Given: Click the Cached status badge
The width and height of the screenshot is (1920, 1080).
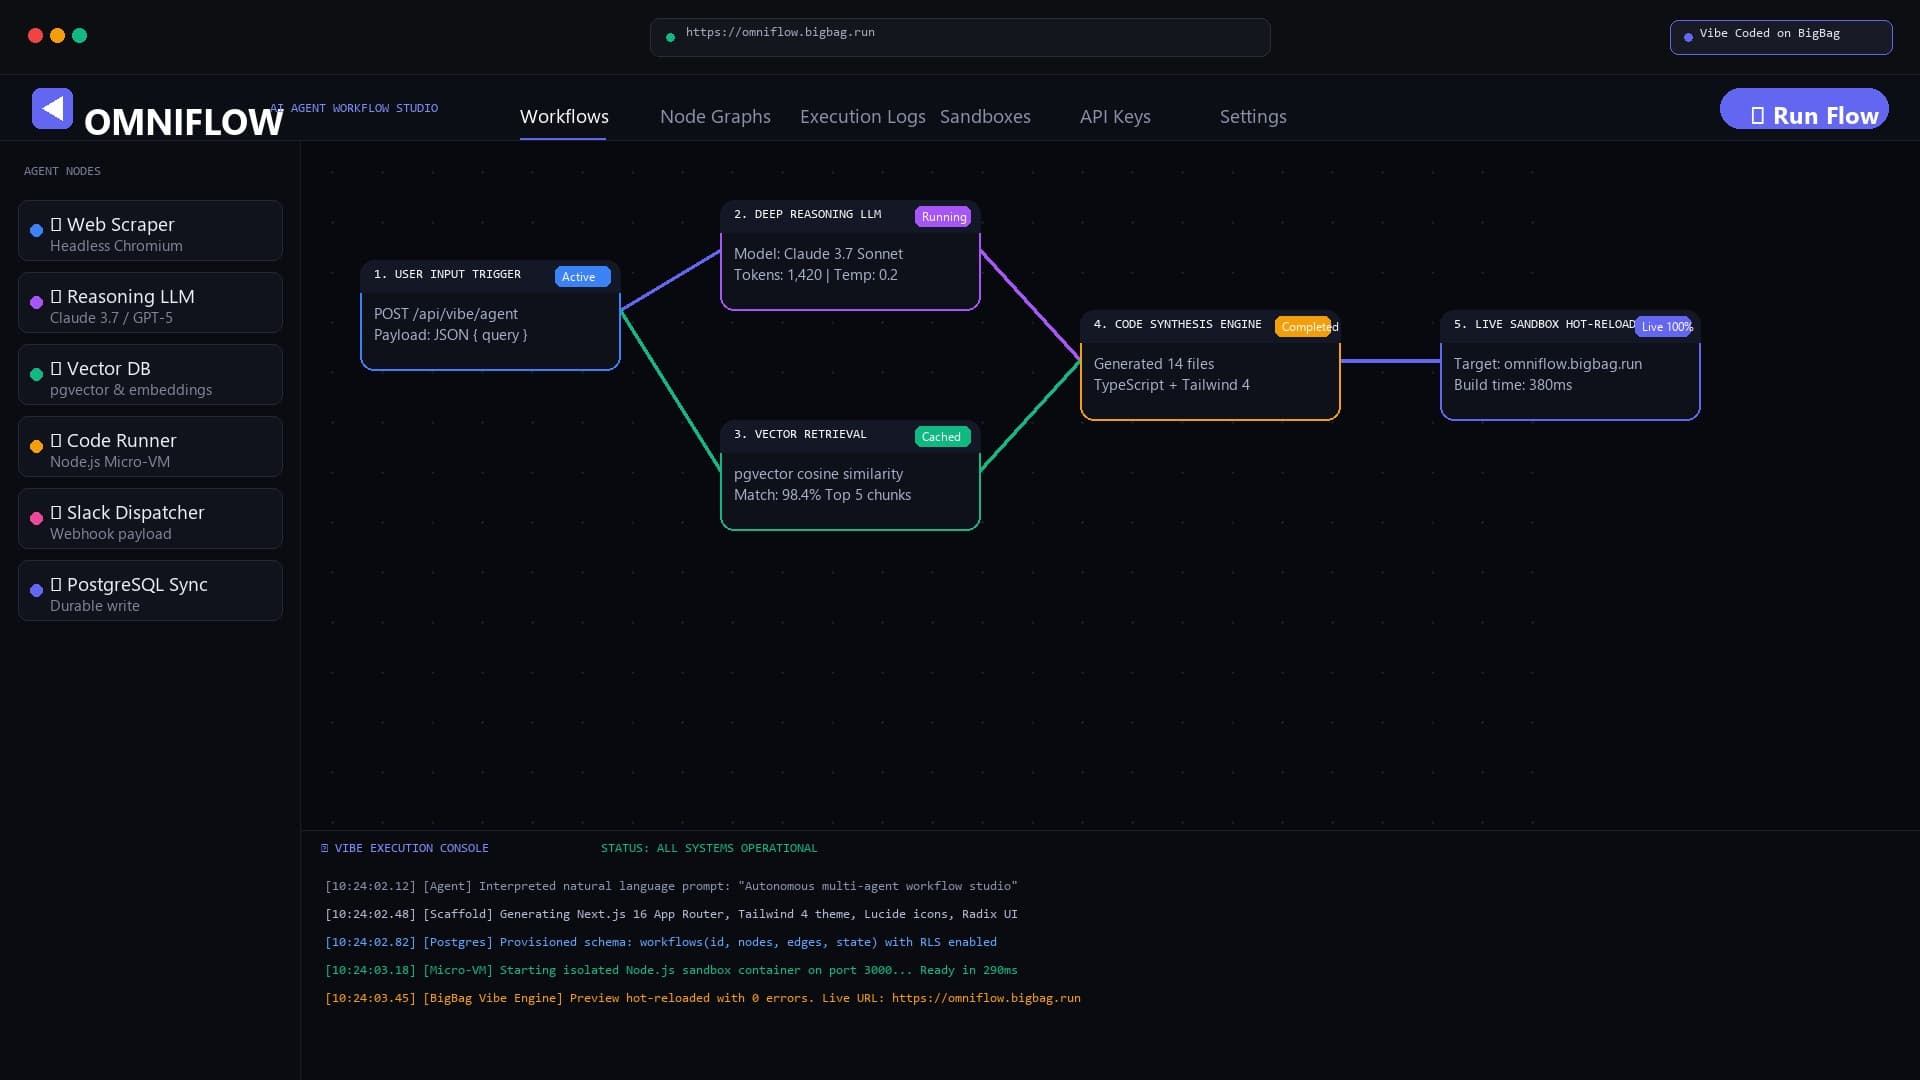Looking at the screenshot, I should [x=942, y=437].
